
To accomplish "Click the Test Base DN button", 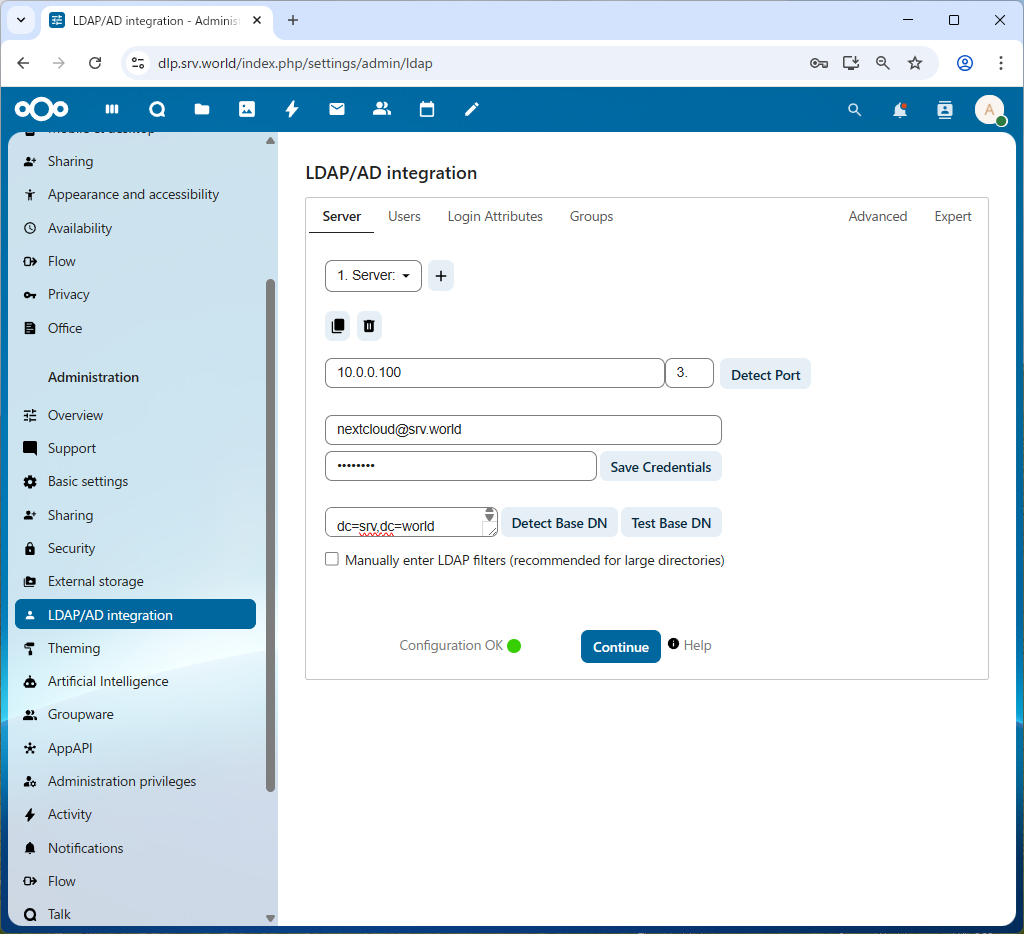I will tap(671, 523).
